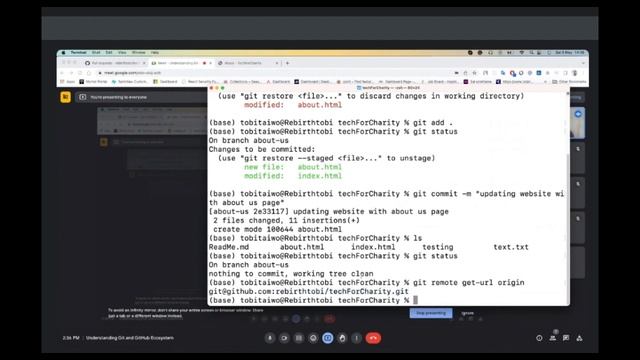Open emoji reactions in Meet toolbar
The width and height of the screenshot is (640, 360).
(x=313, y=338)
